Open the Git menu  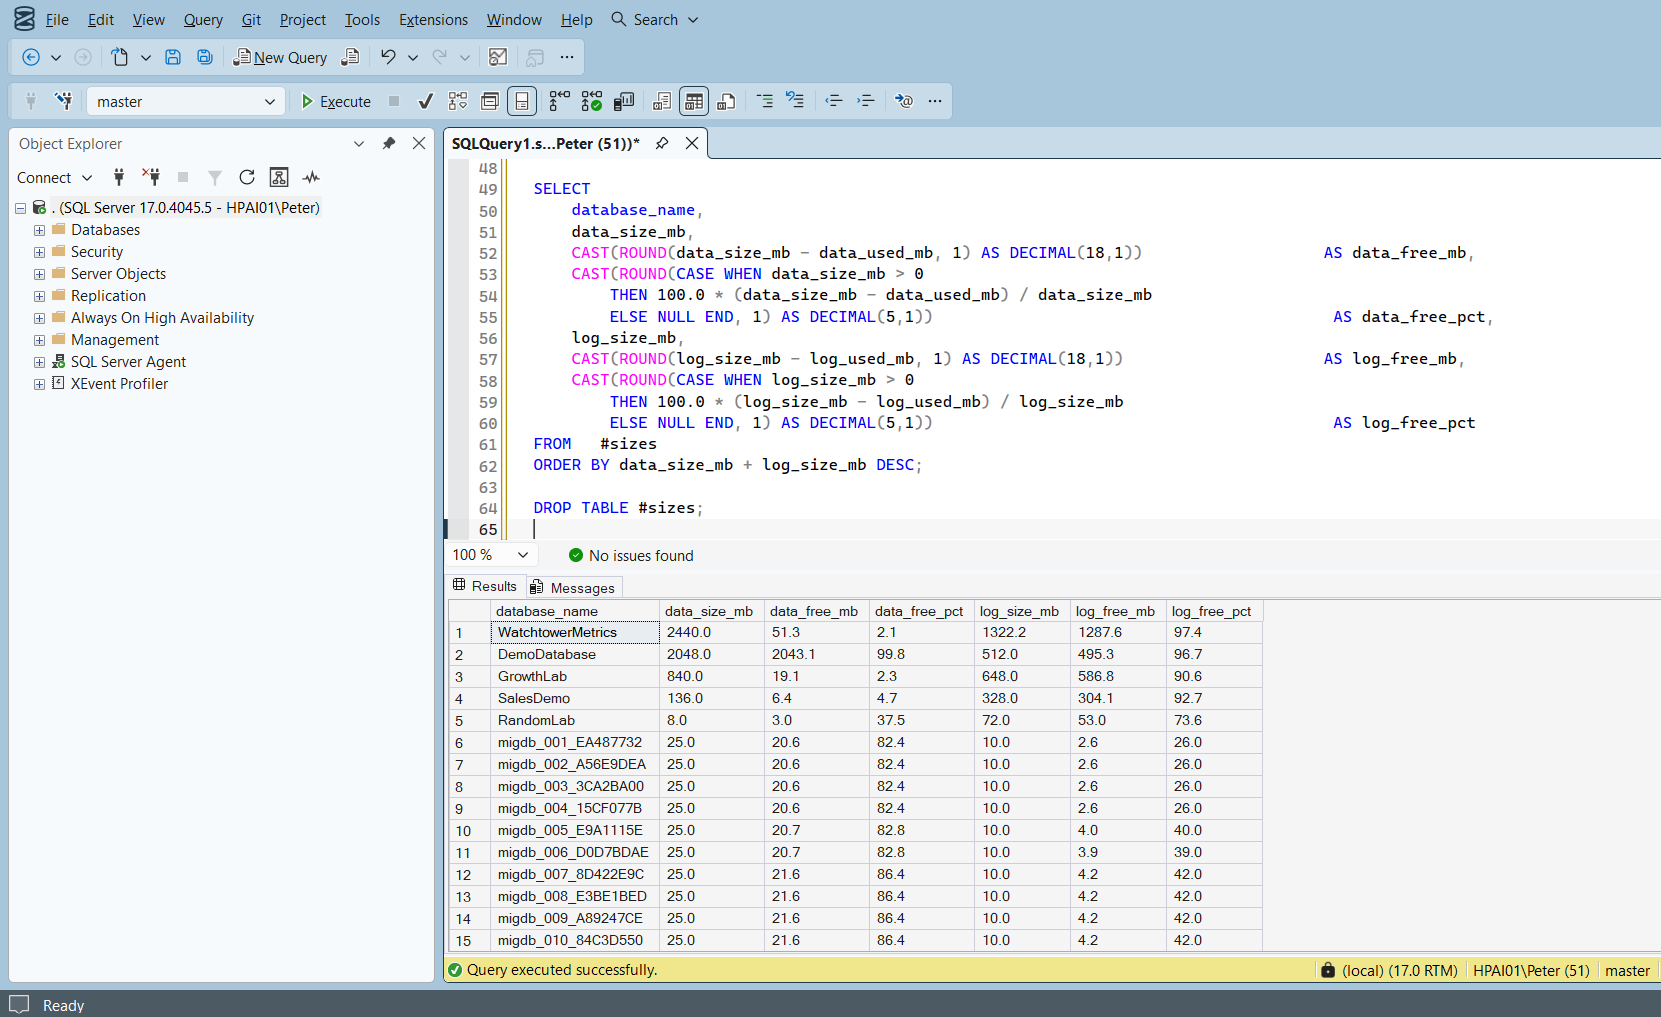point(251,19)
